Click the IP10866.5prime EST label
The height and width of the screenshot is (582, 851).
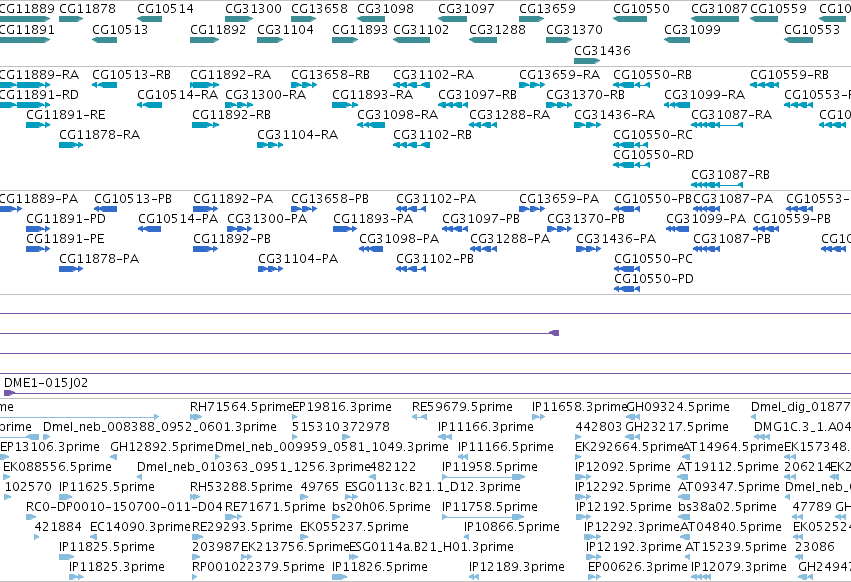[x=512, y=527]
